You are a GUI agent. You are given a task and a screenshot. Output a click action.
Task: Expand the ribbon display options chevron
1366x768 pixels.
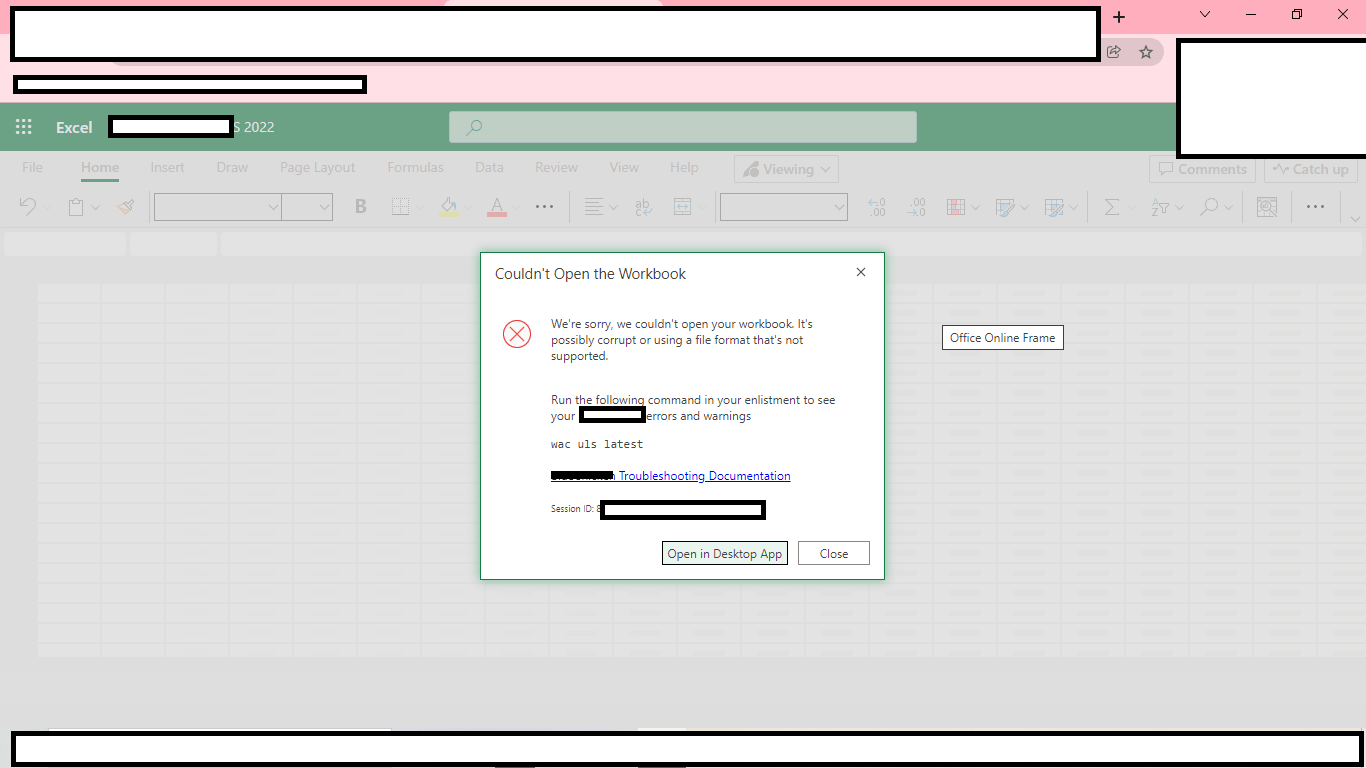click(1355, 219)
